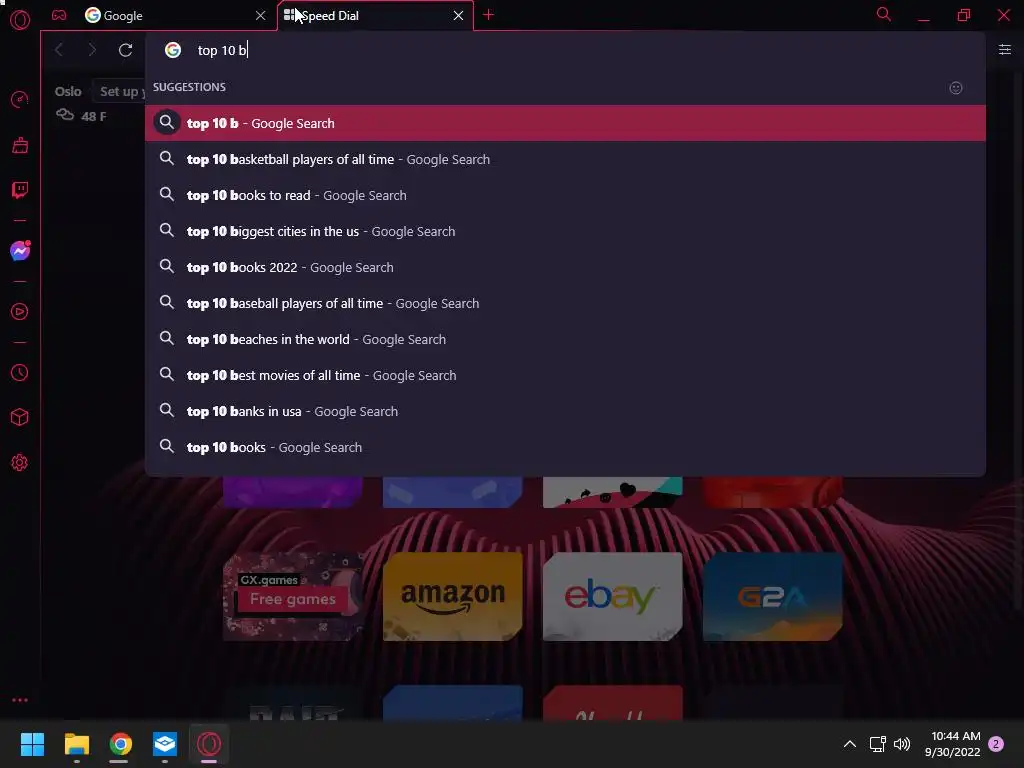Select 'top 10 basketball players of all time' suggestion
This screenshot has height=768, width=1024.
(x=565, y=159)
